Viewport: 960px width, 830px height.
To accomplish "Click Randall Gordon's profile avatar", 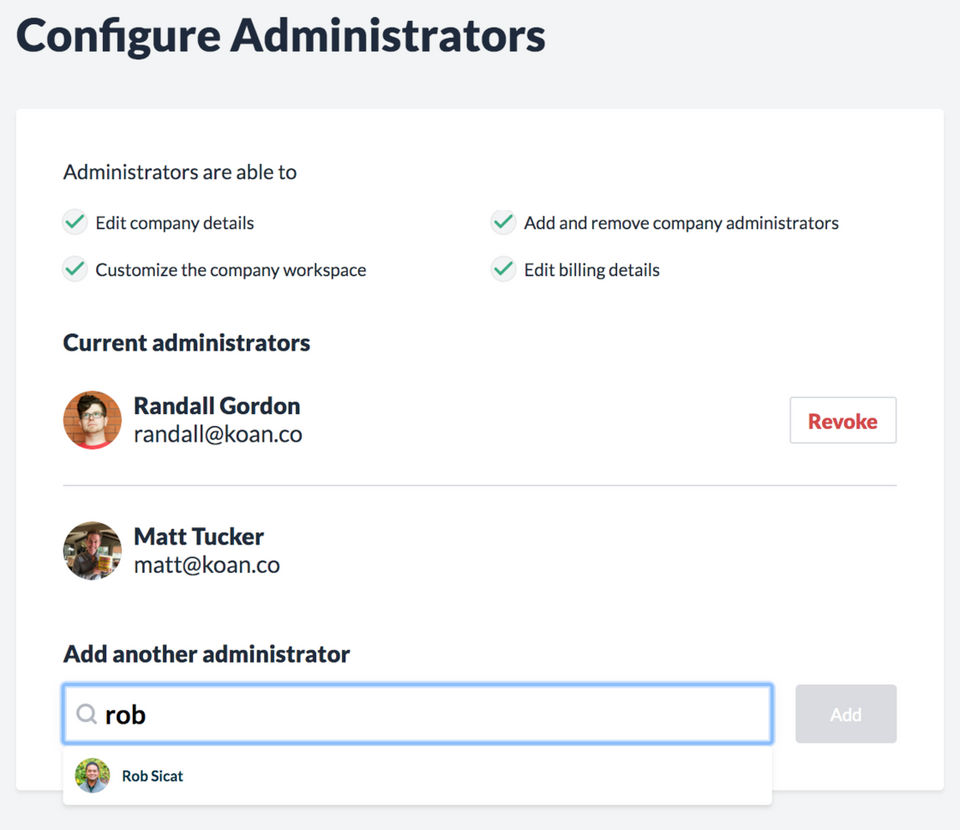I will (x=92, y=420).
